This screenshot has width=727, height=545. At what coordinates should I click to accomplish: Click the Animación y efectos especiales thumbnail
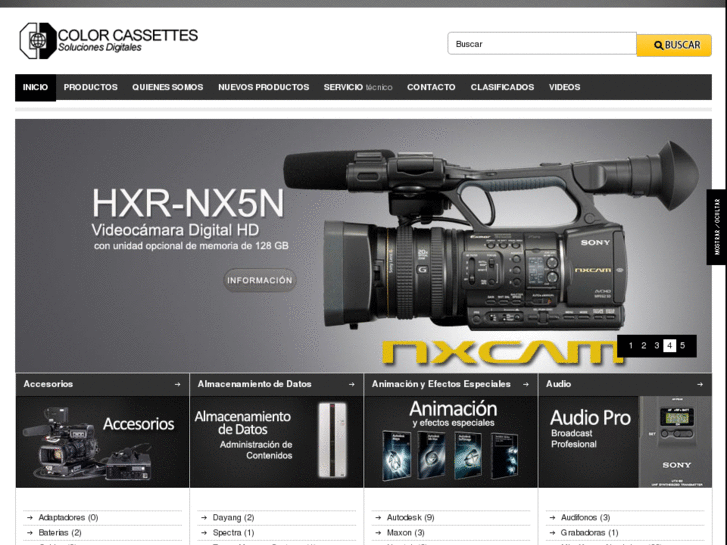click(x=451, y=442)
